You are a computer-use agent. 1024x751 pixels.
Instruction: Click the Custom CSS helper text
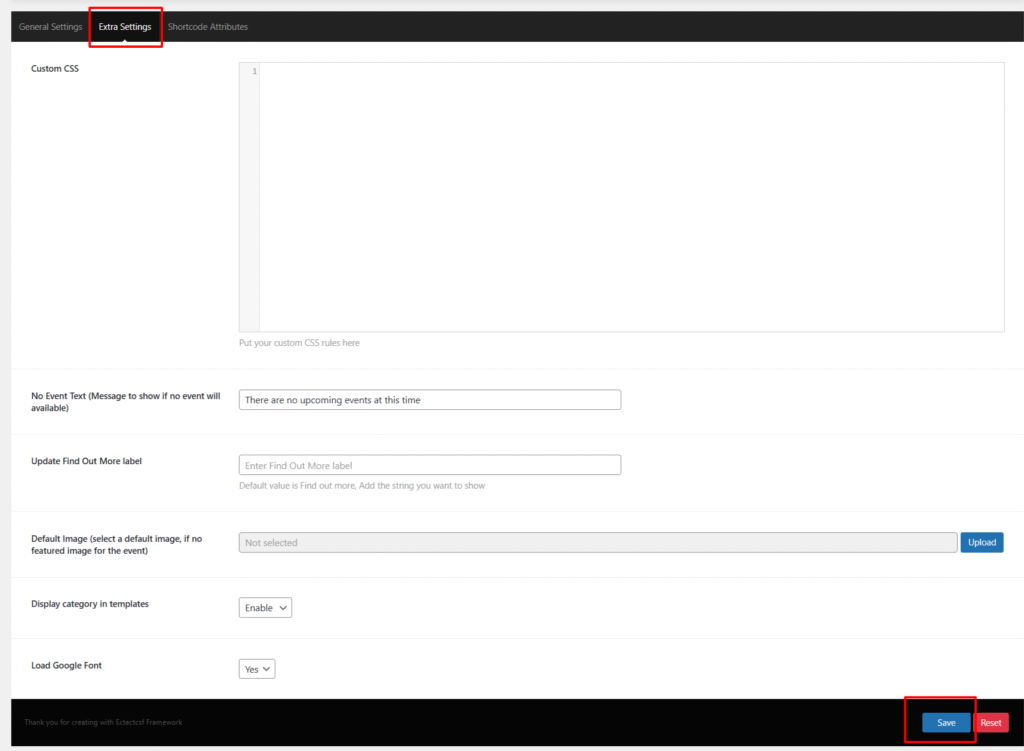299,342
